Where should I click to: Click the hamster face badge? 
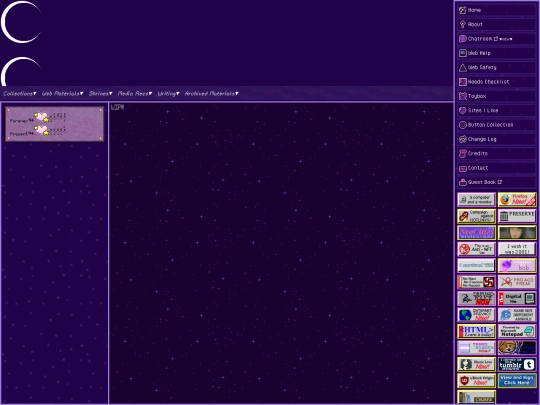coord(517,348)
